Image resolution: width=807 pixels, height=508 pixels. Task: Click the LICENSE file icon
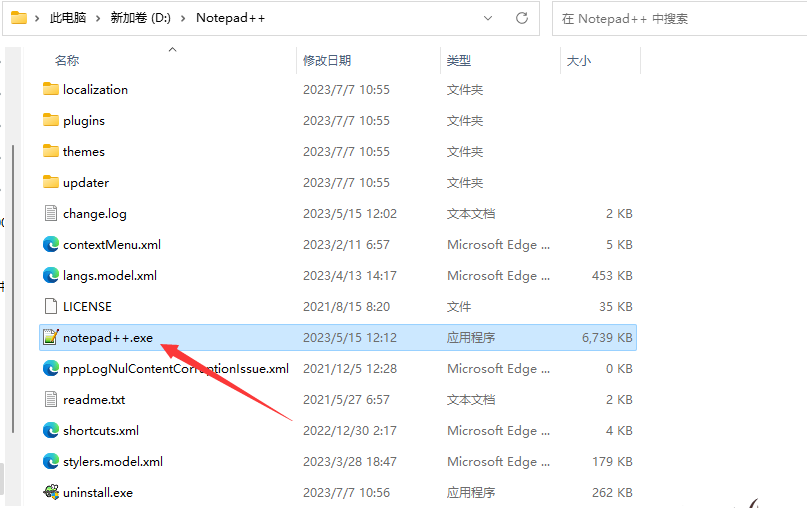pyautogui.click(x=51, y=307)
